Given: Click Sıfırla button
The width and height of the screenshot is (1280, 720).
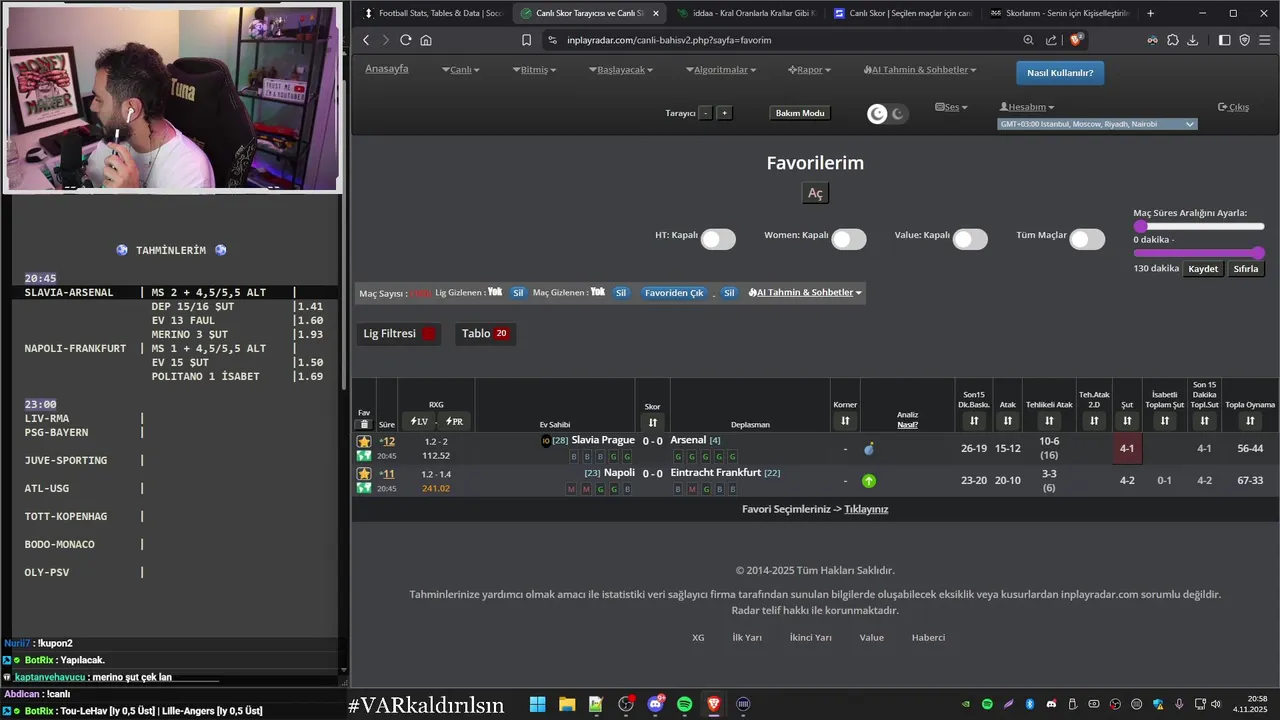Looking at the screenshot, I should click(1246, 269).
